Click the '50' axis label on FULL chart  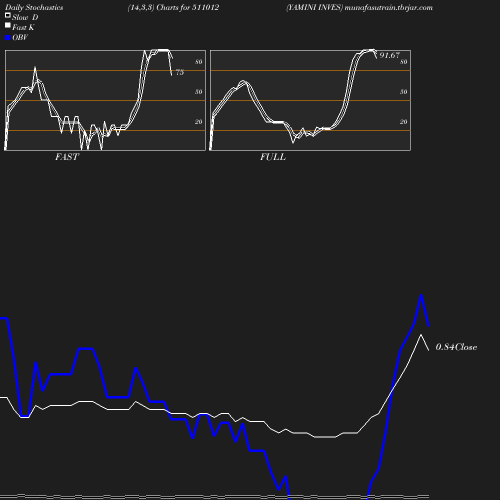click(404, 92)
